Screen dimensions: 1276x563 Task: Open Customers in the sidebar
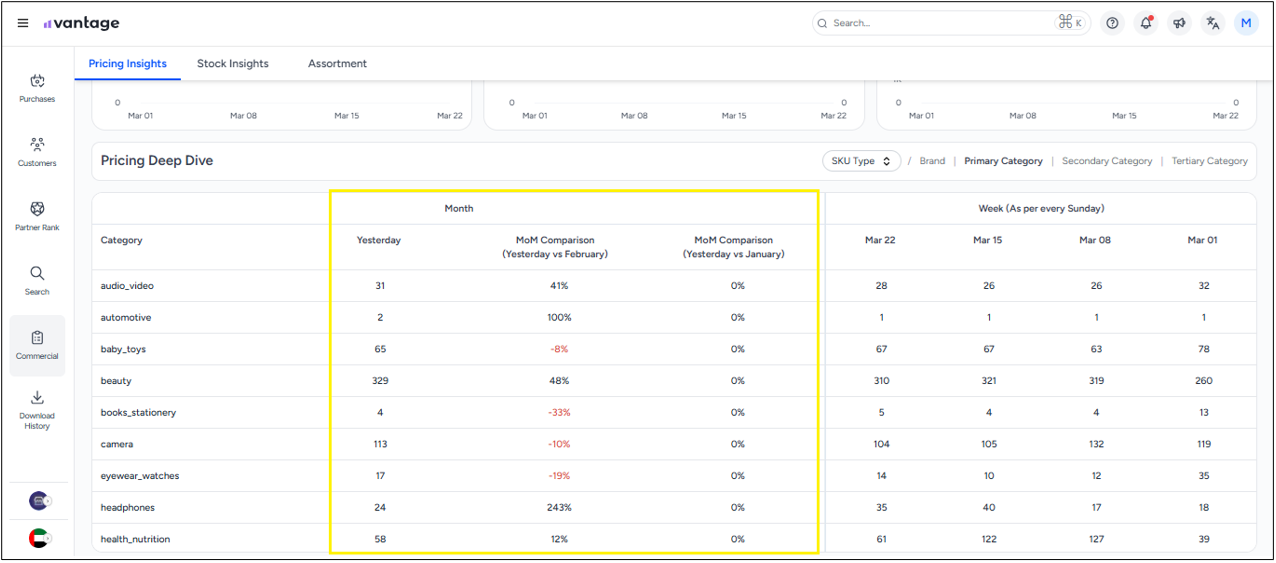[37, 152]
